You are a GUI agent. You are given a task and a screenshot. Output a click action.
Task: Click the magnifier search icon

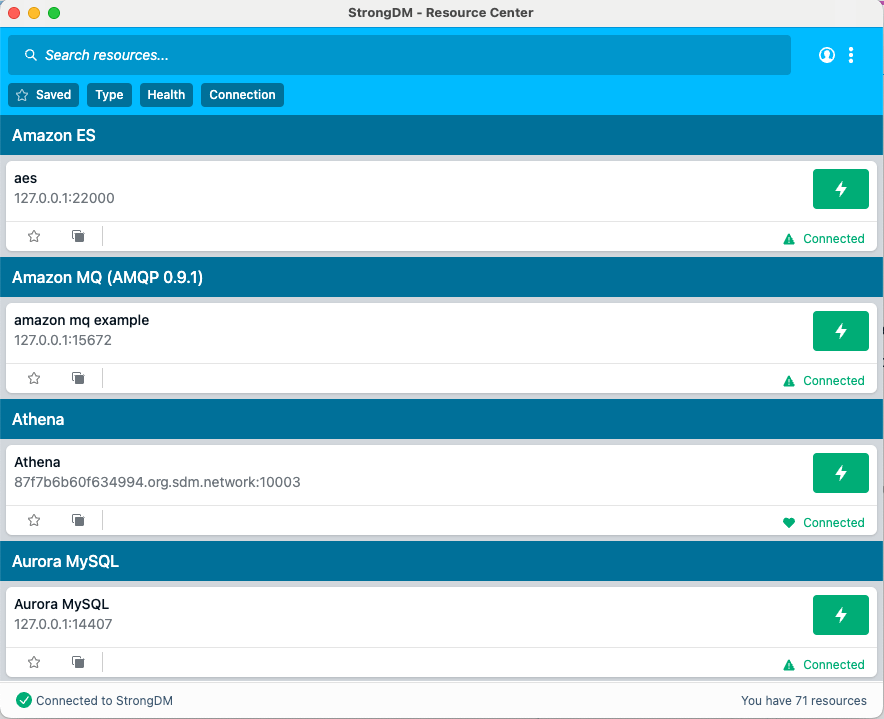pos(31,55)
